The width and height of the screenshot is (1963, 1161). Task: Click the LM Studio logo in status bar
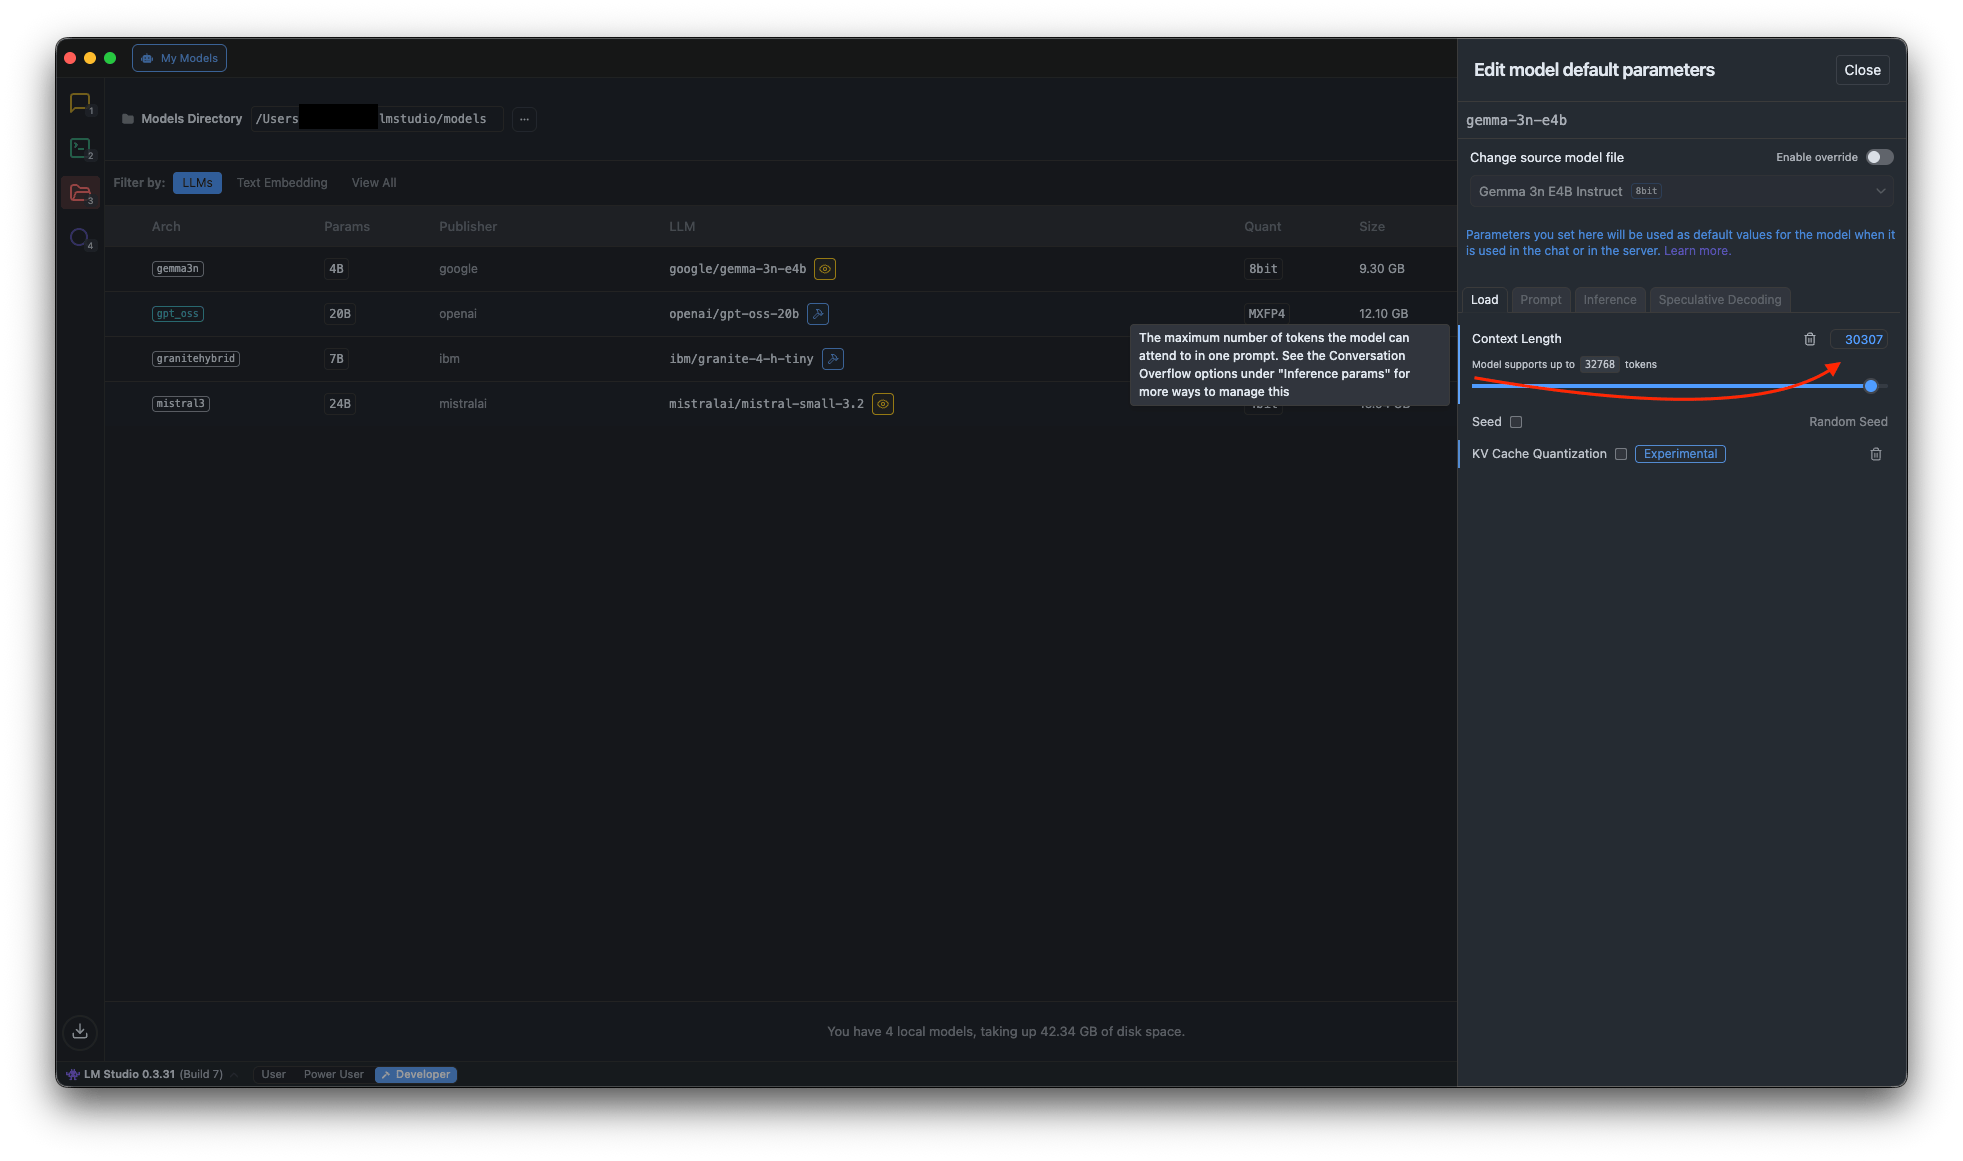(72, 1074)
